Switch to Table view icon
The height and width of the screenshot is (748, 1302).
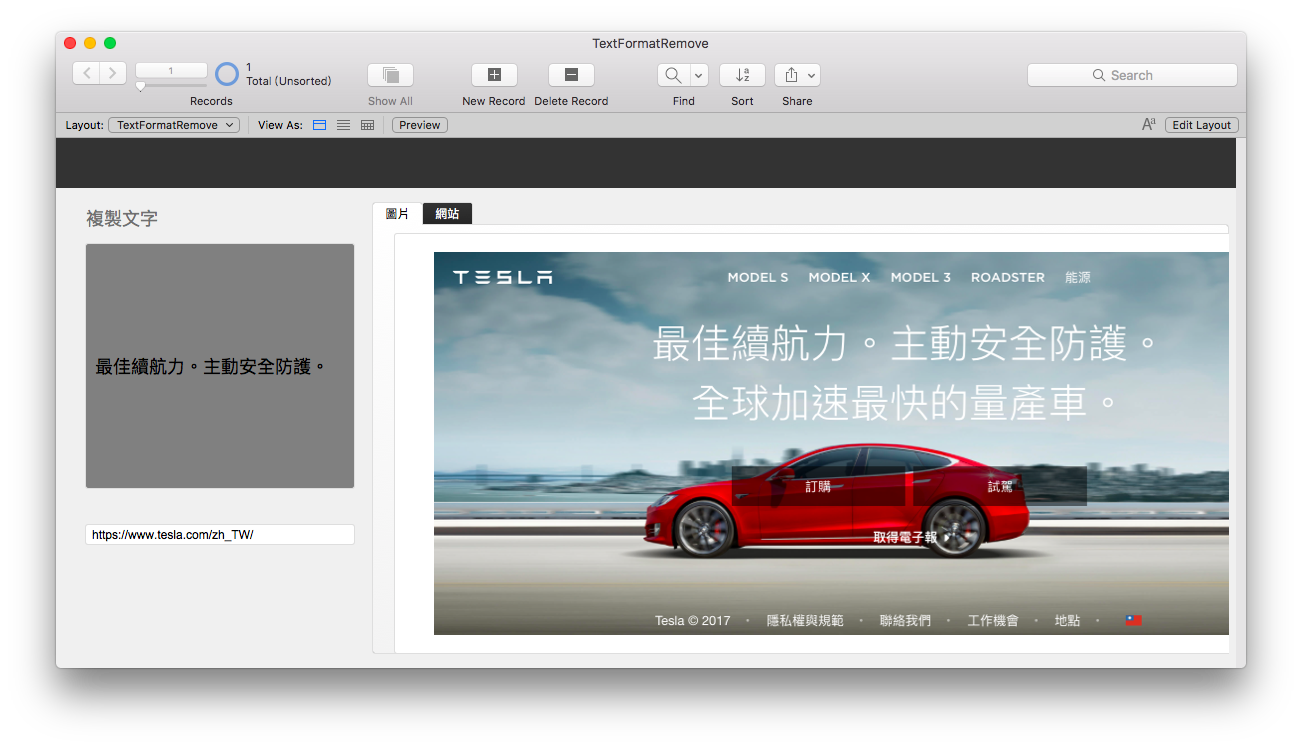click(367, 125)
